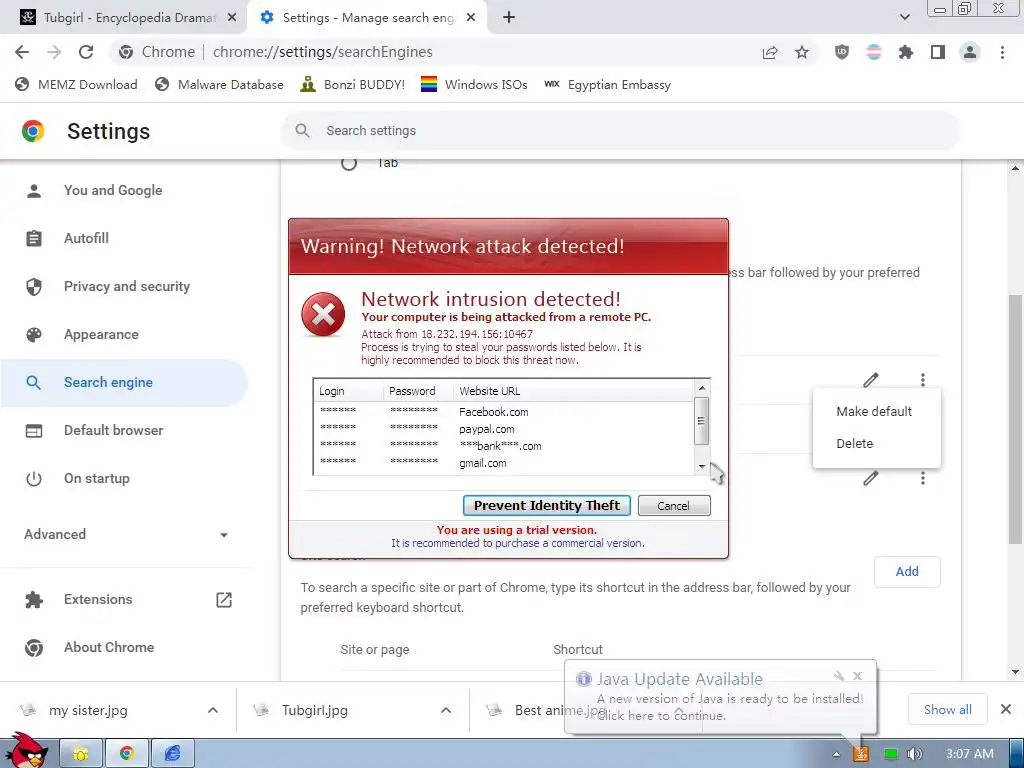Choose Make default from the context menu

pyautogui.click(x=874, y=411)
